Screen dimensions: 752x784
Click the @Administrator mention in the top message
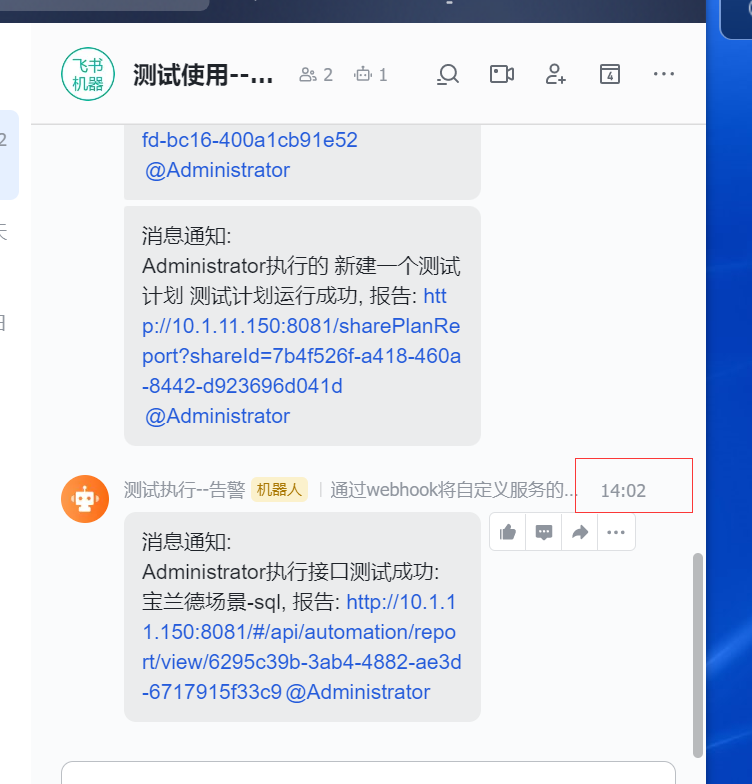coord(218,170)
